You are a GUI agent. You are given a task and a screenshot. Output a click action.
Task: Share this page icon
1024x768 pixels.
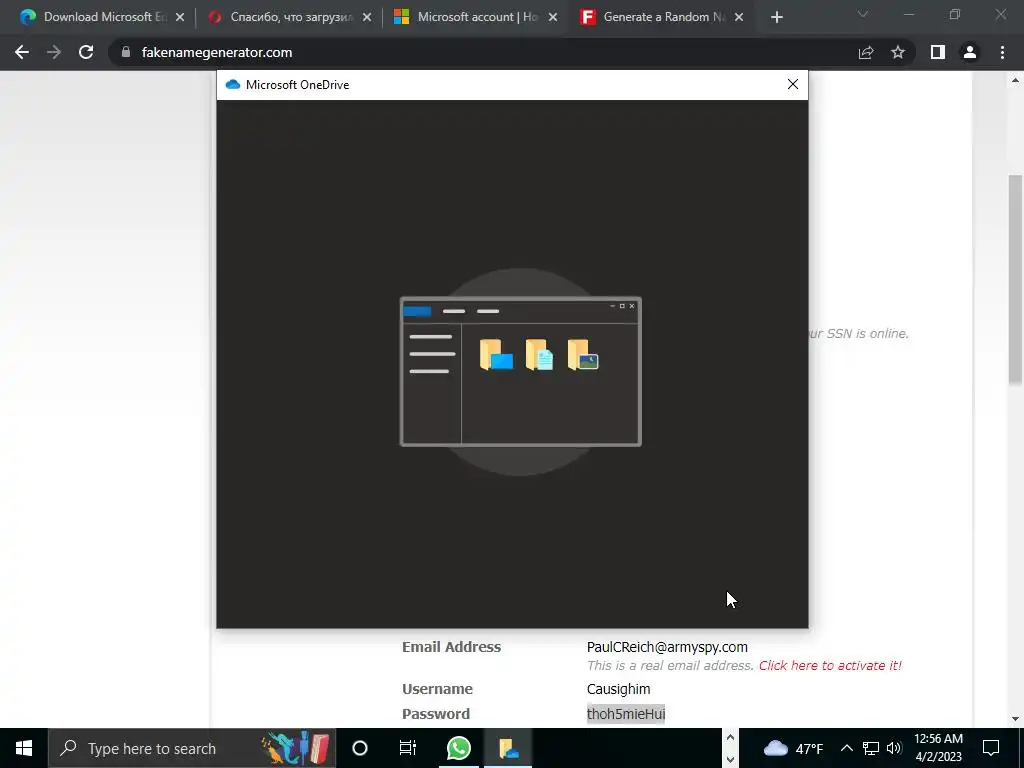[866, 52]
